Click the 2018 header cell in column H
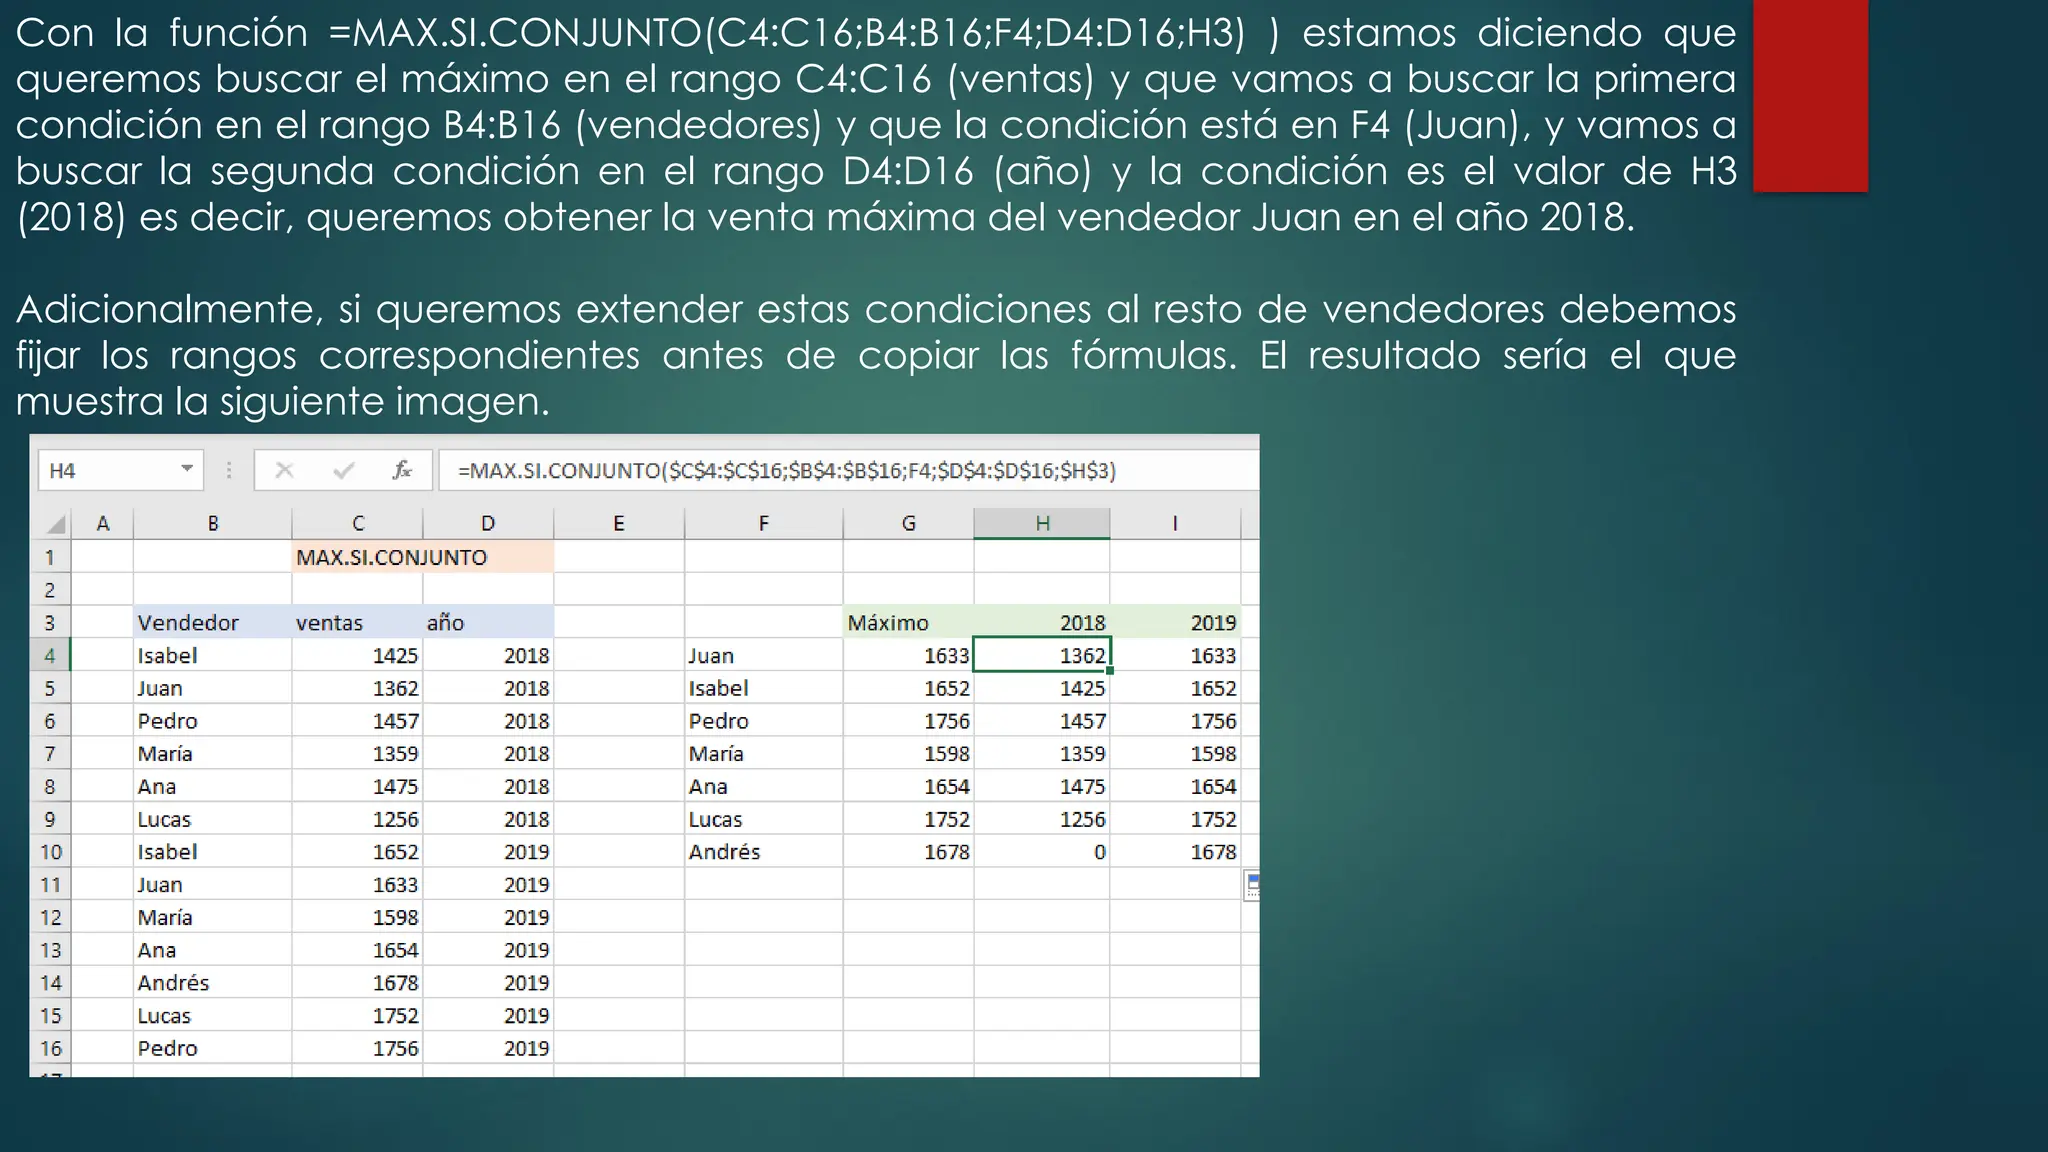The image size is (2048, 1152). point(1042,622)
